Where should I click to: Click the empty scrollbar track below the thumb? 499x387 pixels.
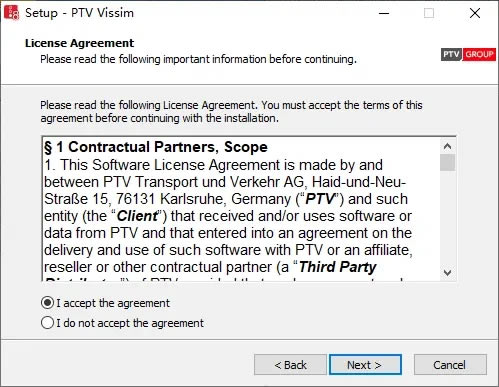pyautogui.click(x=448, y=218)
